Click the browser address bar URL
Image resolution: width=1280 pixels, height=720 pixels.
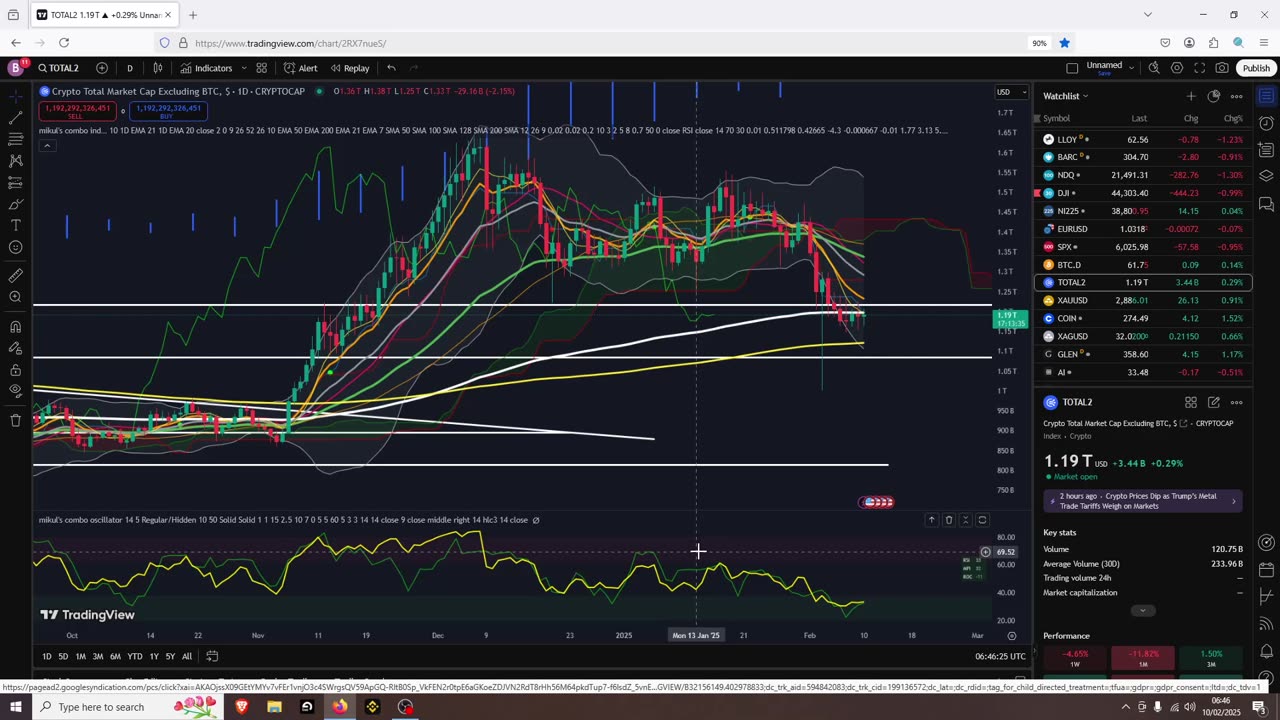tap(291, 43)
